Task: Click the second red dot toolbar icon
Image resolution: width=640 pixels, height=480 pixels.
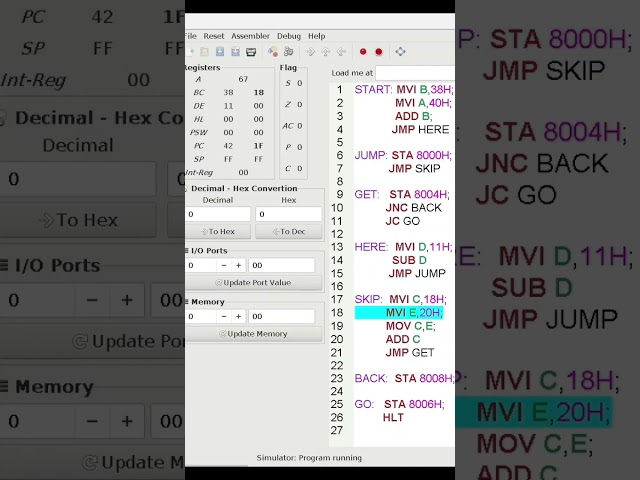Action: (379, 52)
